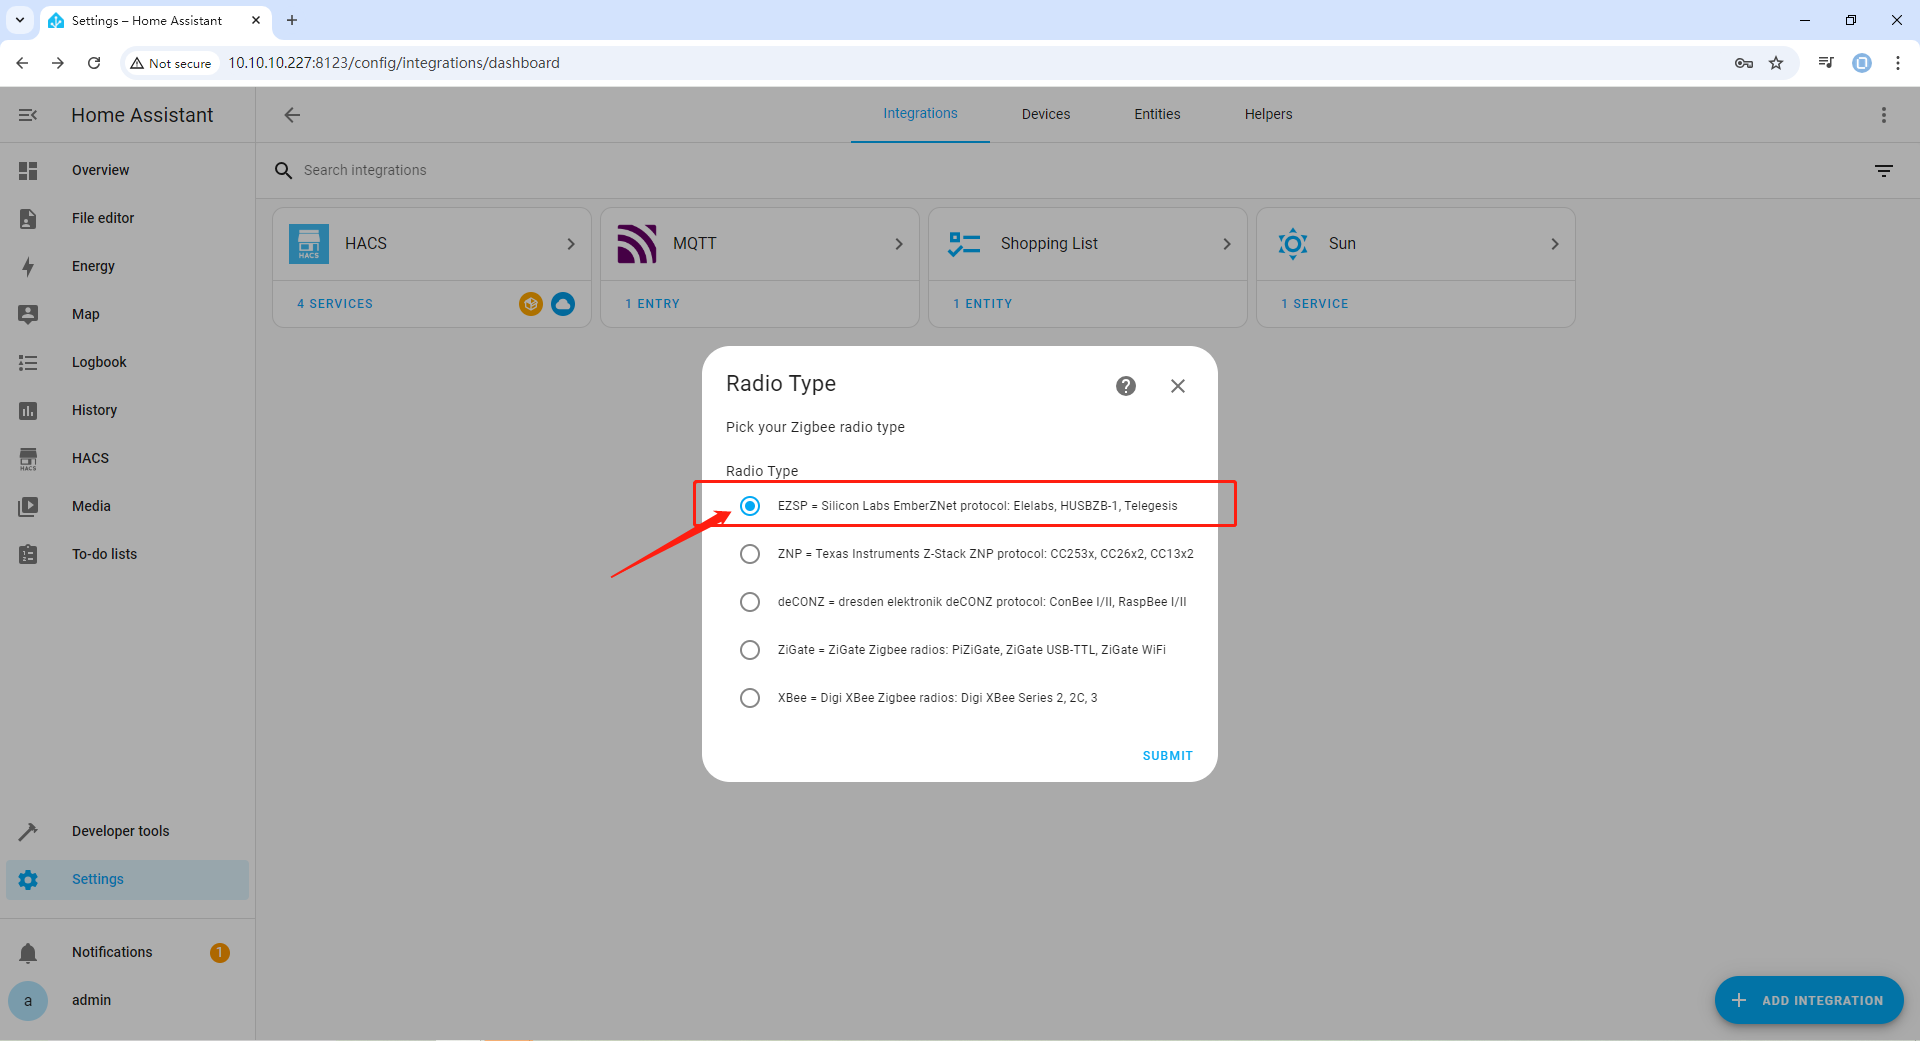Open the HACS integration card chevron

[x=571, y=244]
